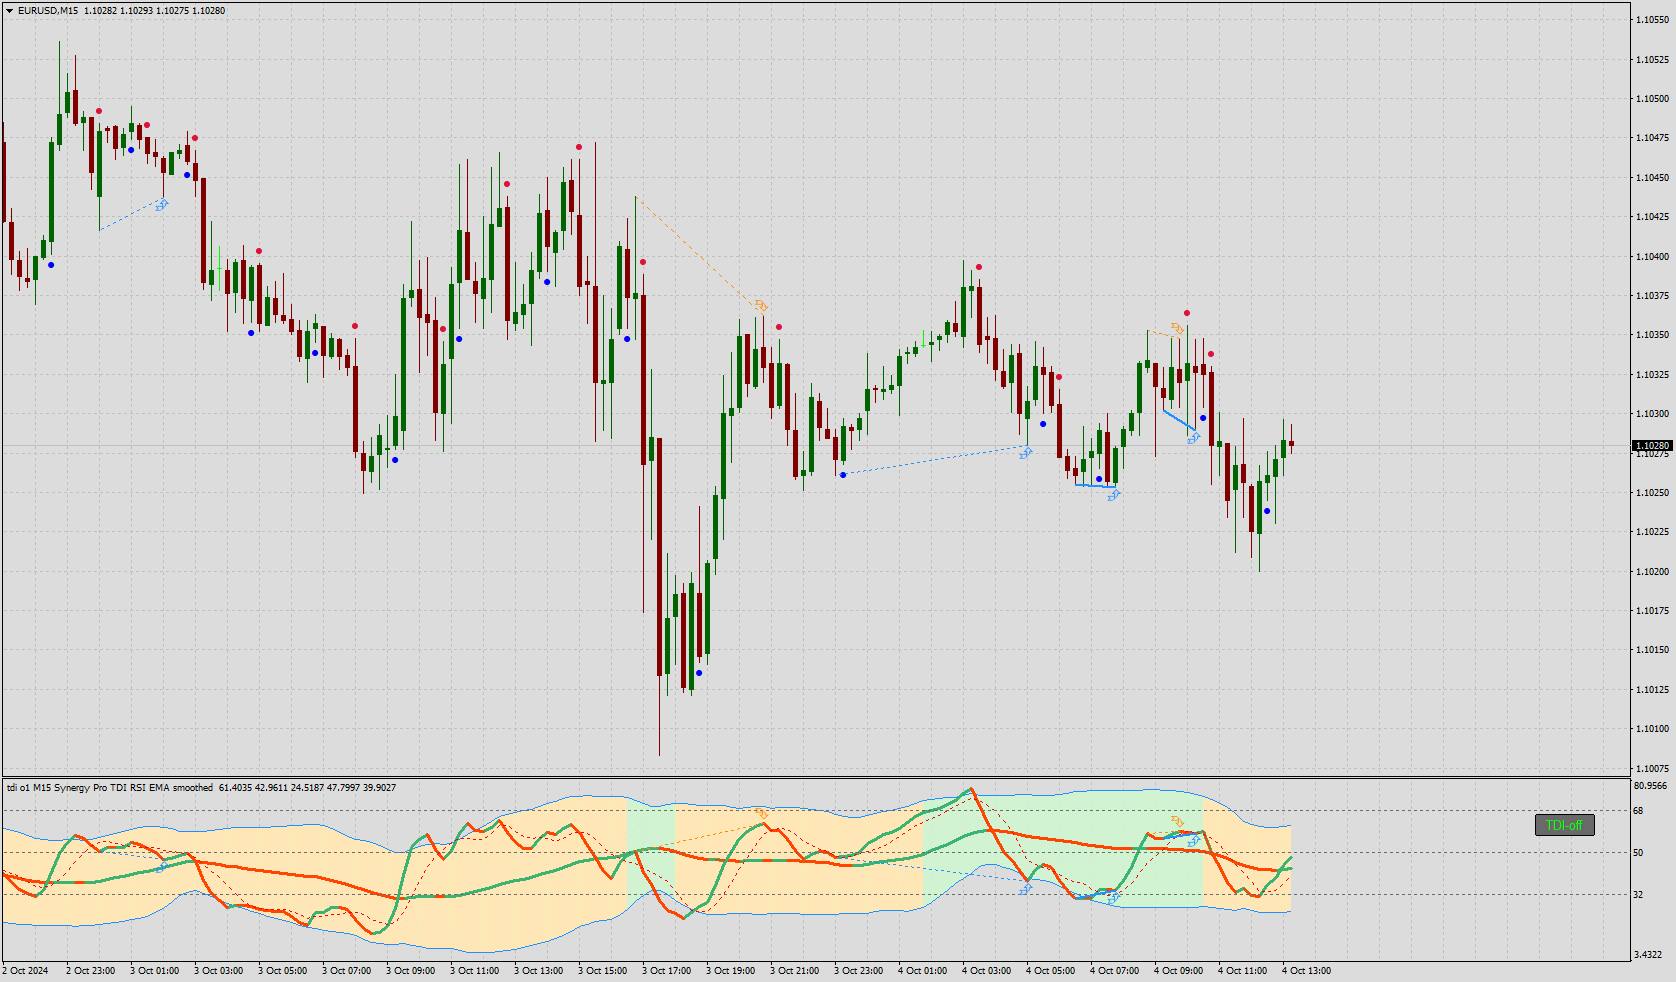Click the blue arrow in TDI panel near 4 Oct 07:00
Screen dimensions: 1676x982
(1114, 898)
